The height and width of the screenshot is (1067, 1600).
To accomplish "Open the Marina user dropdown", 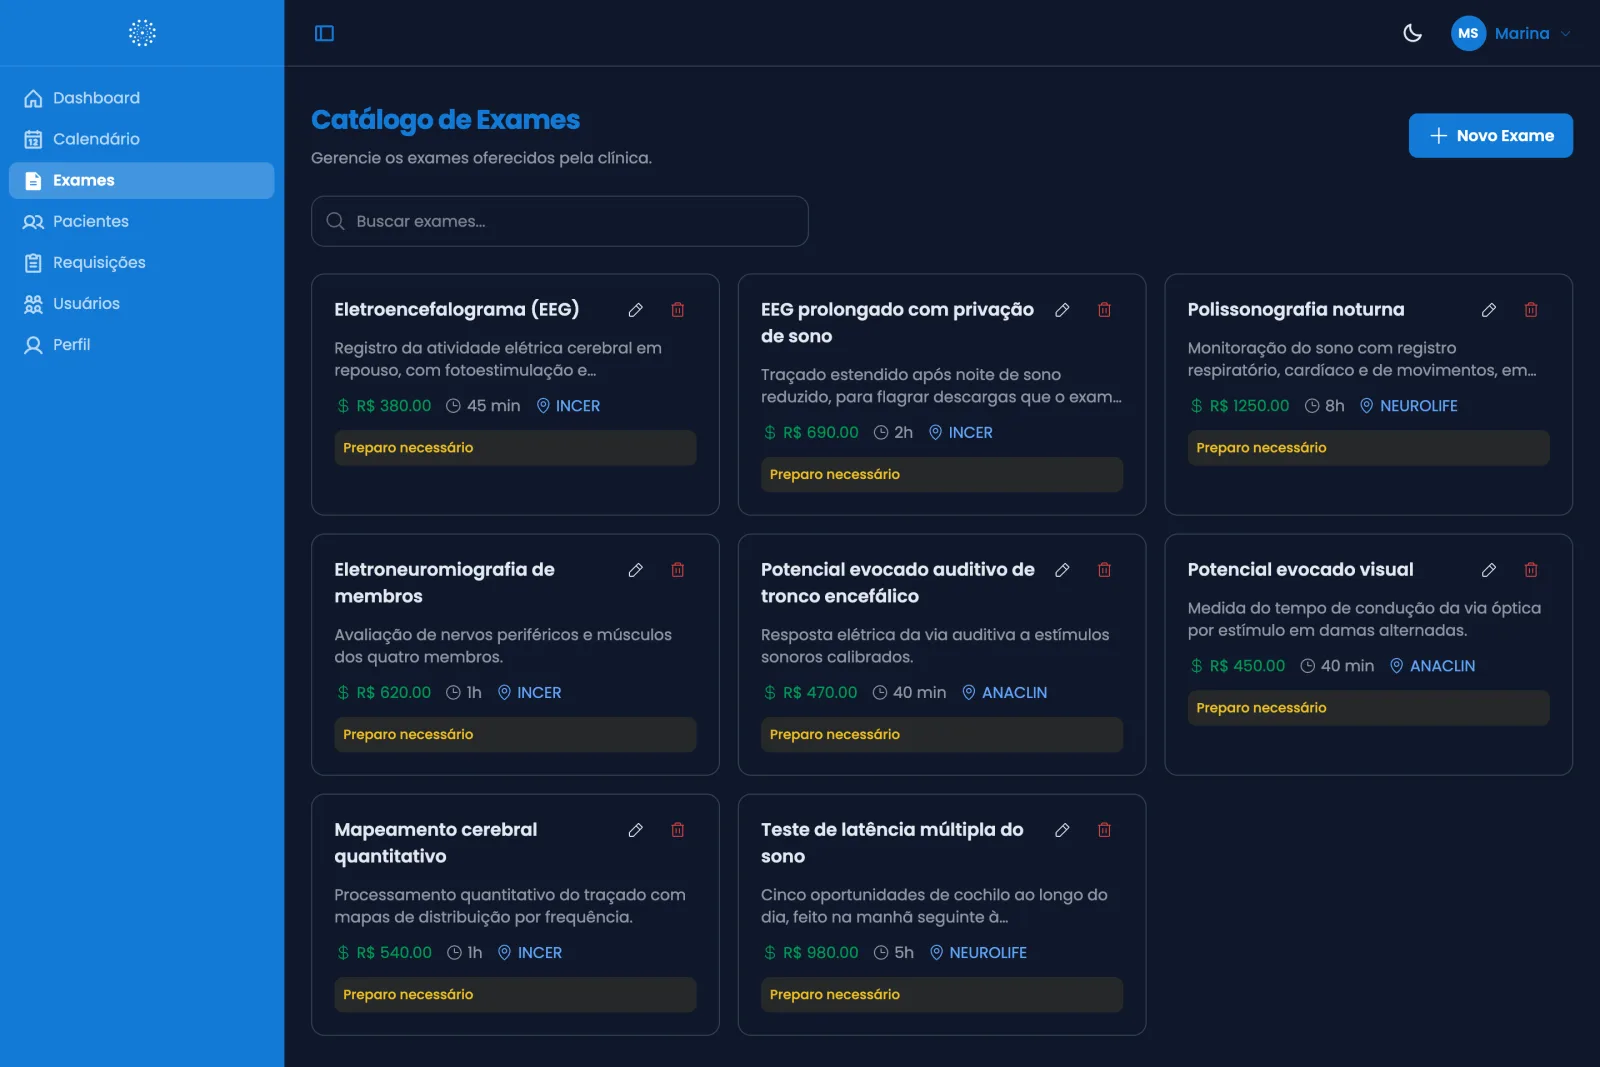I will click(x=1512, y=33).
